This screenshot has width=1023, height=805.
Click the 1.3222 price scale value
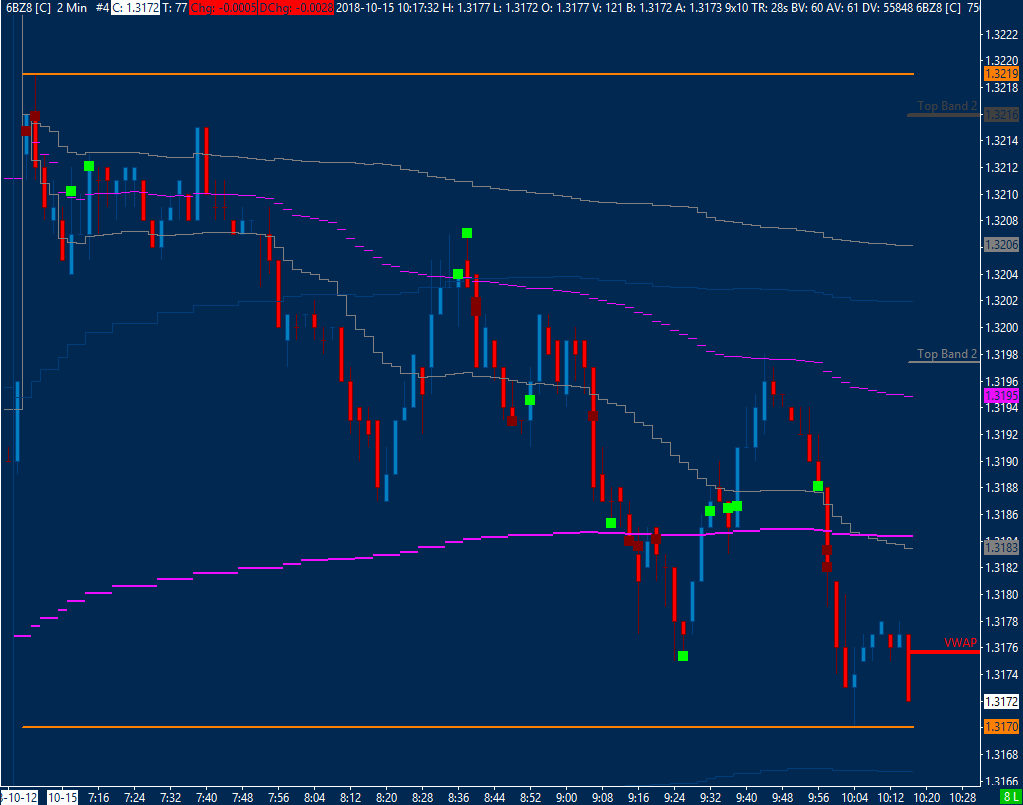tap(1002, 35)
